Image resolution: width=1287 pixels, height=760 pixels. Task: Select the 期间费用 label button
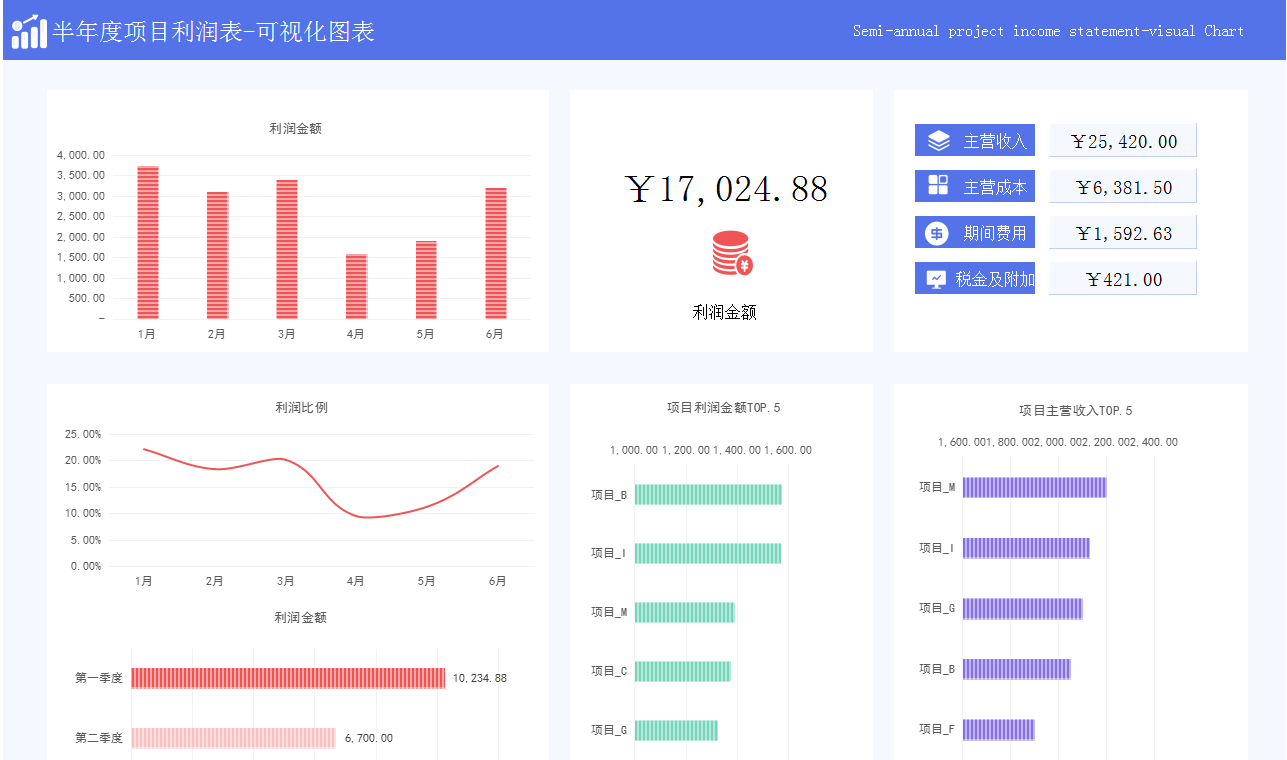(975, 233)
